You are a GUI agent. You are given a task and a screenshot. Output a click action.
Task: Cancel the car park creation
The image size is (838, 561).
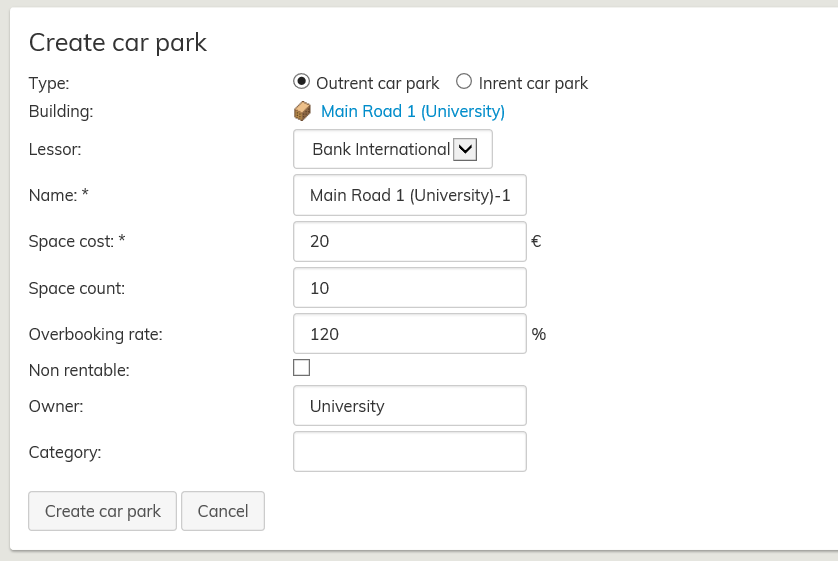pos(223,511)
